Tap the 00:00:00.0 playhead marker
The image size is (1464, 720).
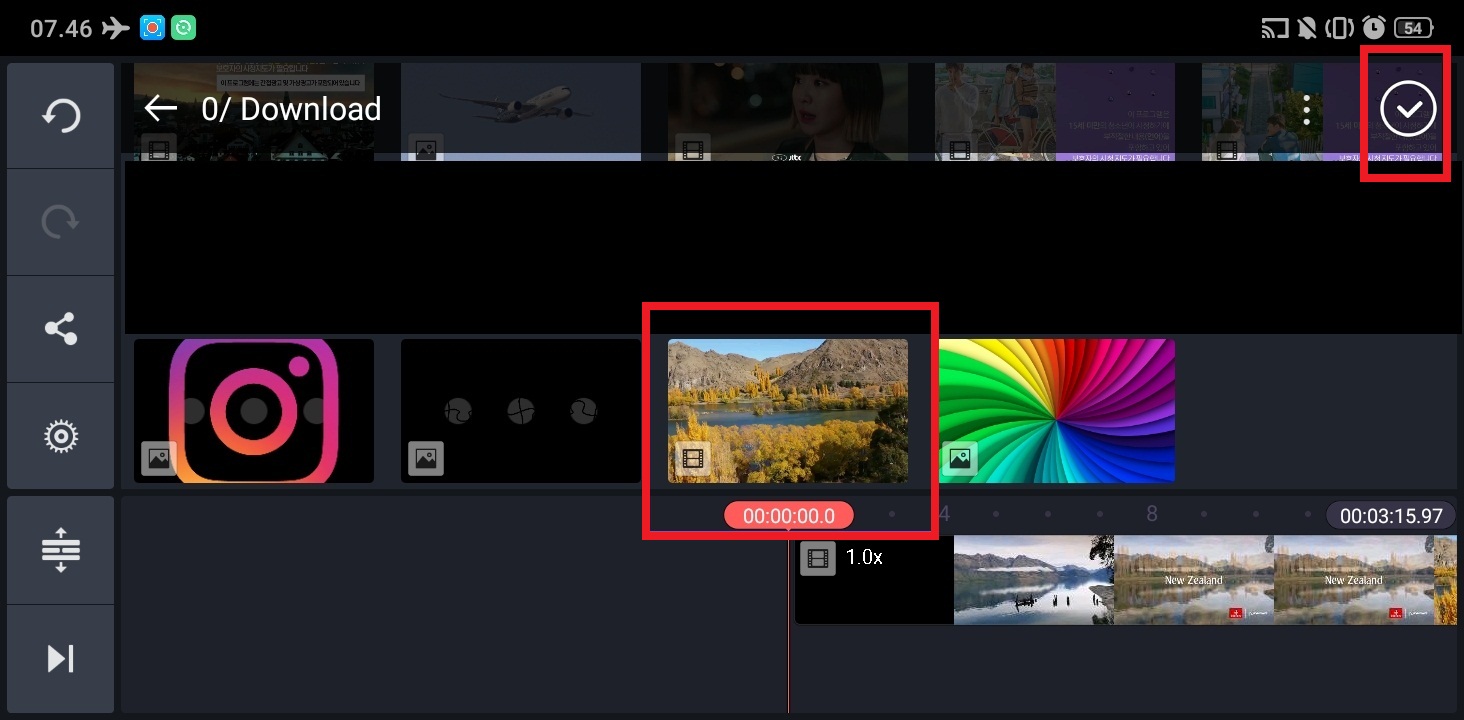pos(789,515)
